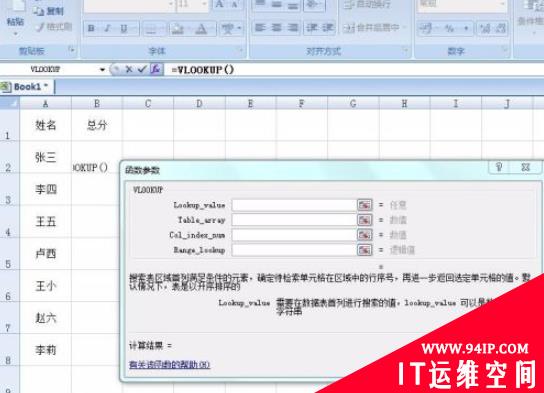The image size is (544, 393).
Task: Click Lookup_value range selector icon
Action: coord(365,205)
